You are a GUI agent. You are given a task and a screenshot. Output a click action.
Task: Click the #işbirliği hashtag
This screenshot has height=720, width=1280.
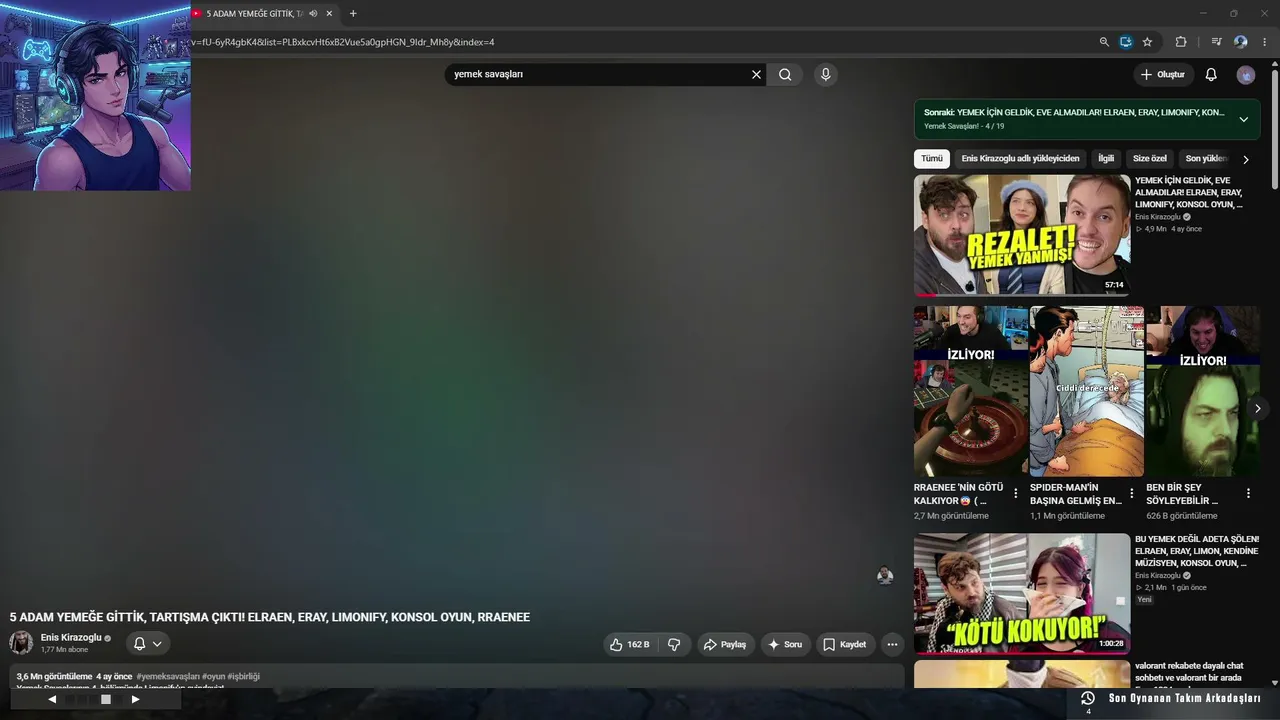[244, 677]
